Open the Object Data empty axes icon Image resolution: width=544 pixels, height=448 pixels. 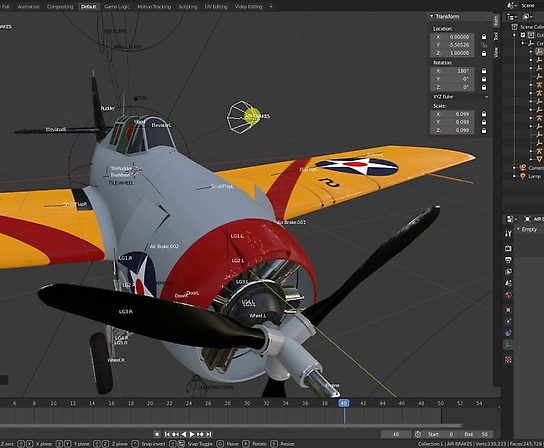pyautogui.click(x=508, y=345)
